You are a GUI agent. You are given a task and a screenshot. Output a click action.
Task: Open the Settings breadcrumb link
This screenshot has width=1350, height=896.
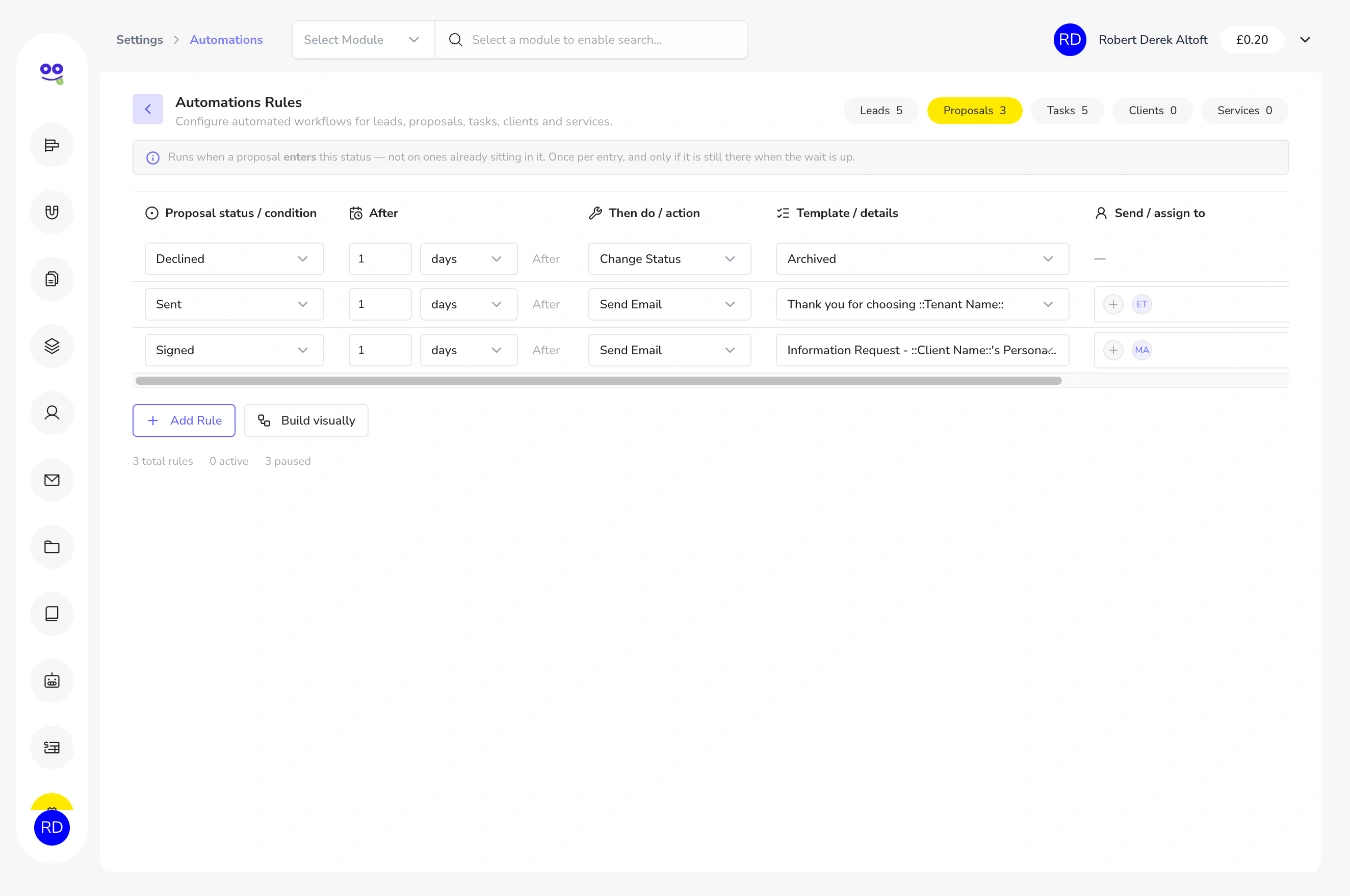pyautogui.click(x=139, y=40)
